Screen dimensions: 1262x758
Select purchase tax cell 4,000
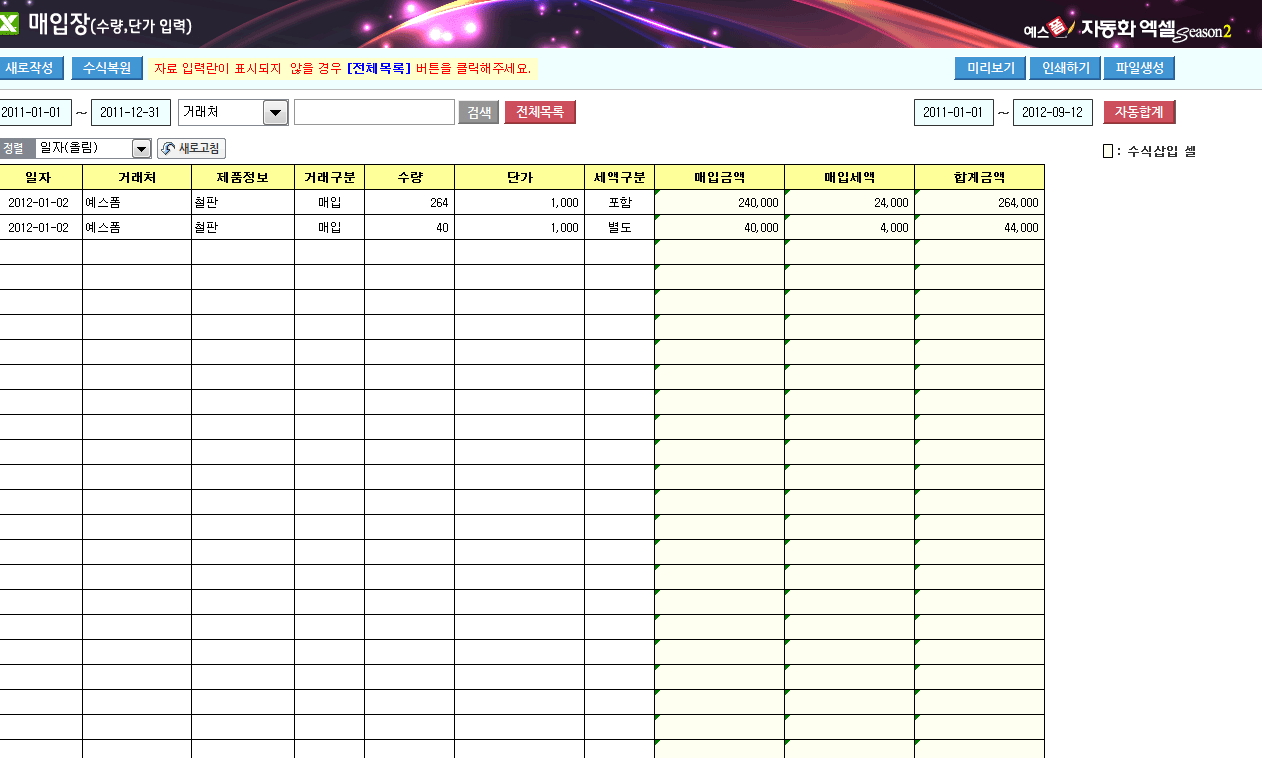(849, 227)
